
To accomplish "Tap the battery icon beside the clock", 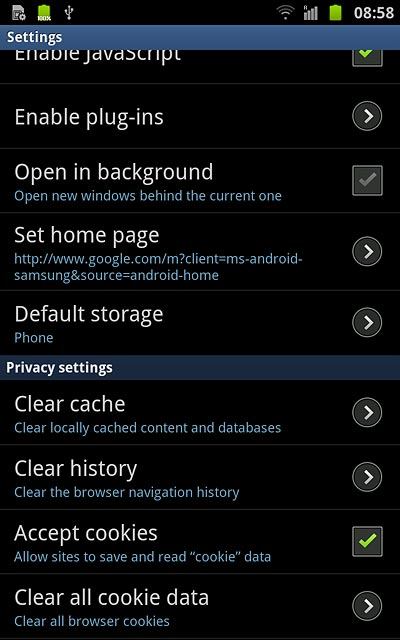I will [x=336, y=13].
